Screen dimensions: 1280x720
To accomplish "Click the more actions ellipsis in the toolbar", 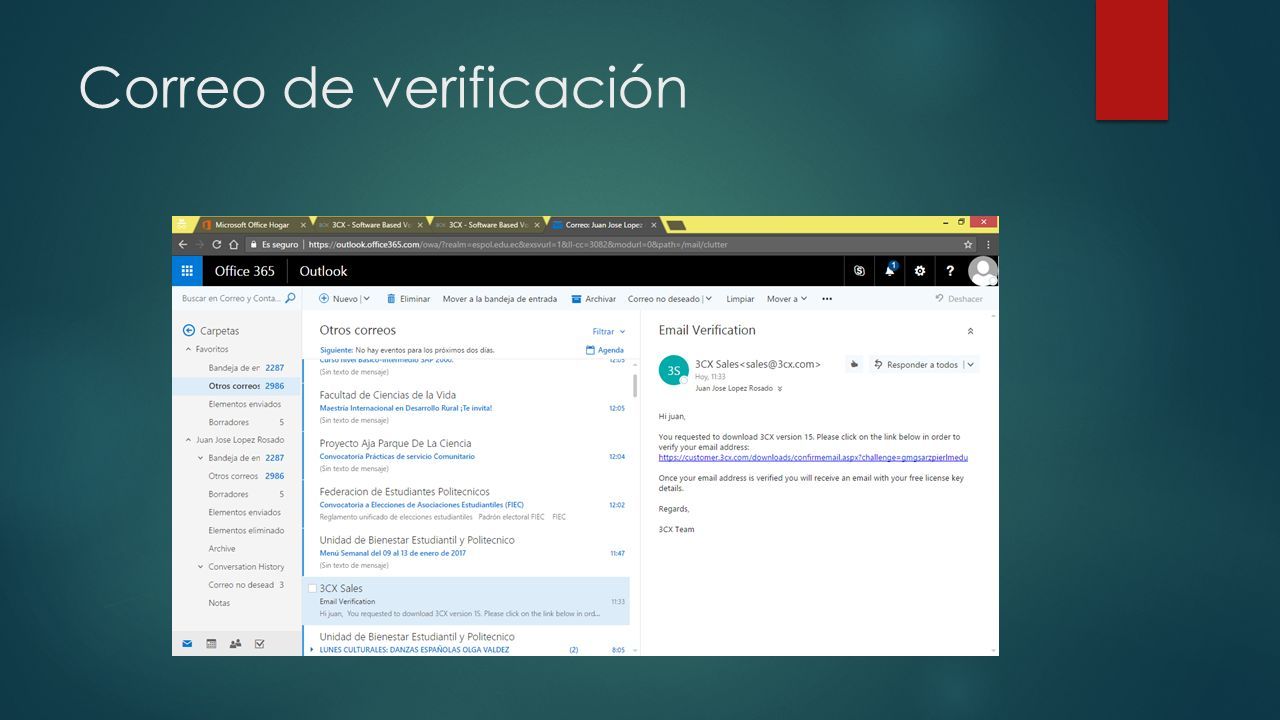I will [x=827, y=298].
